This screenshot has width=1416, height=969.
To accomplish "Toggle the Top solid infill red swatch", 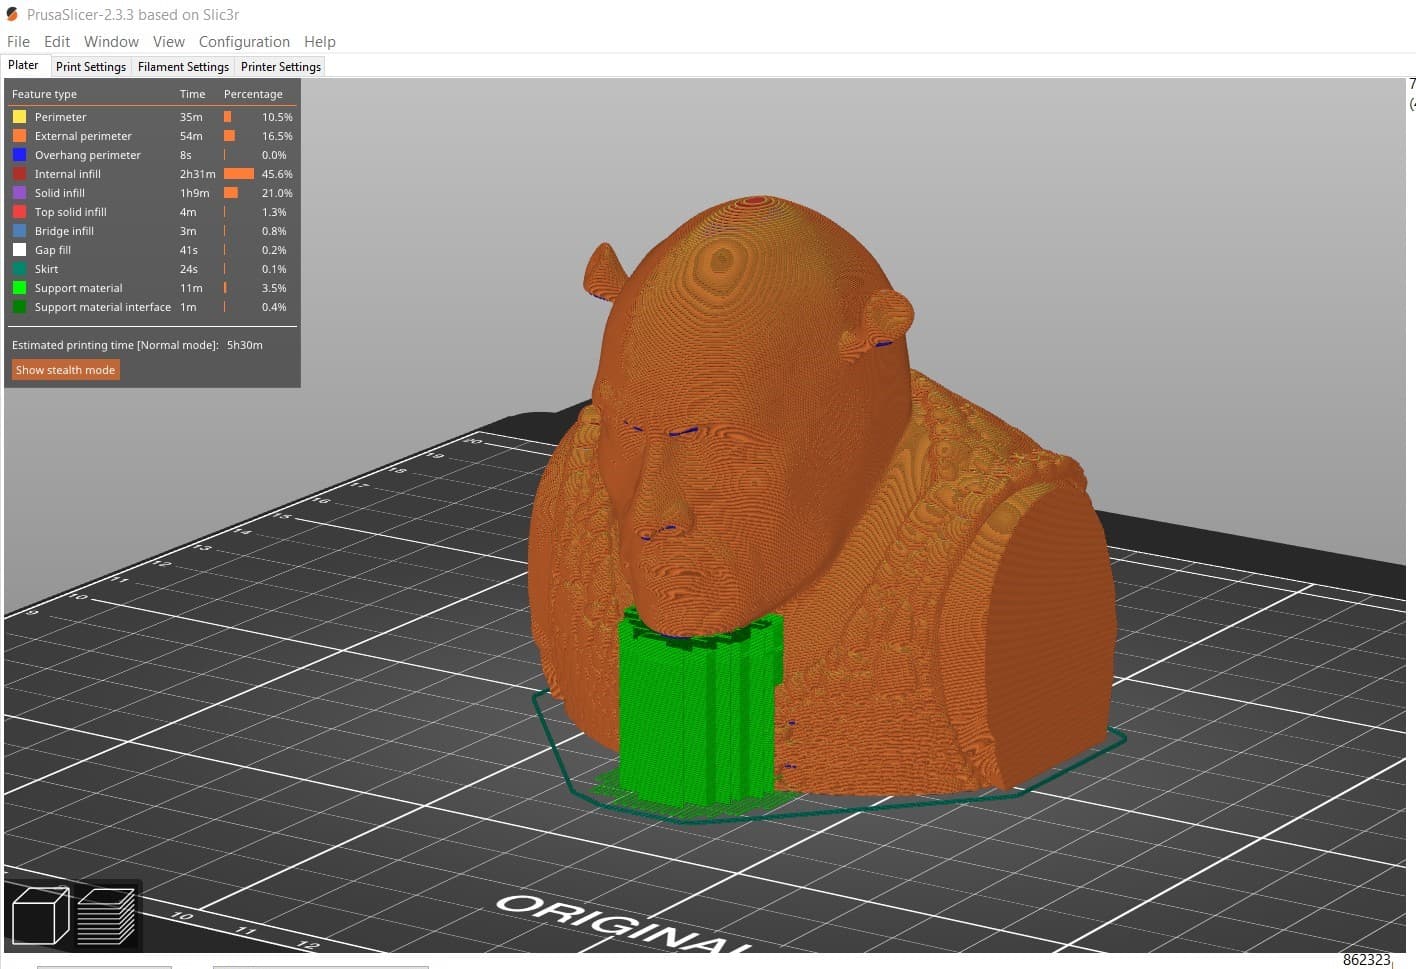I will pos(19,212).
